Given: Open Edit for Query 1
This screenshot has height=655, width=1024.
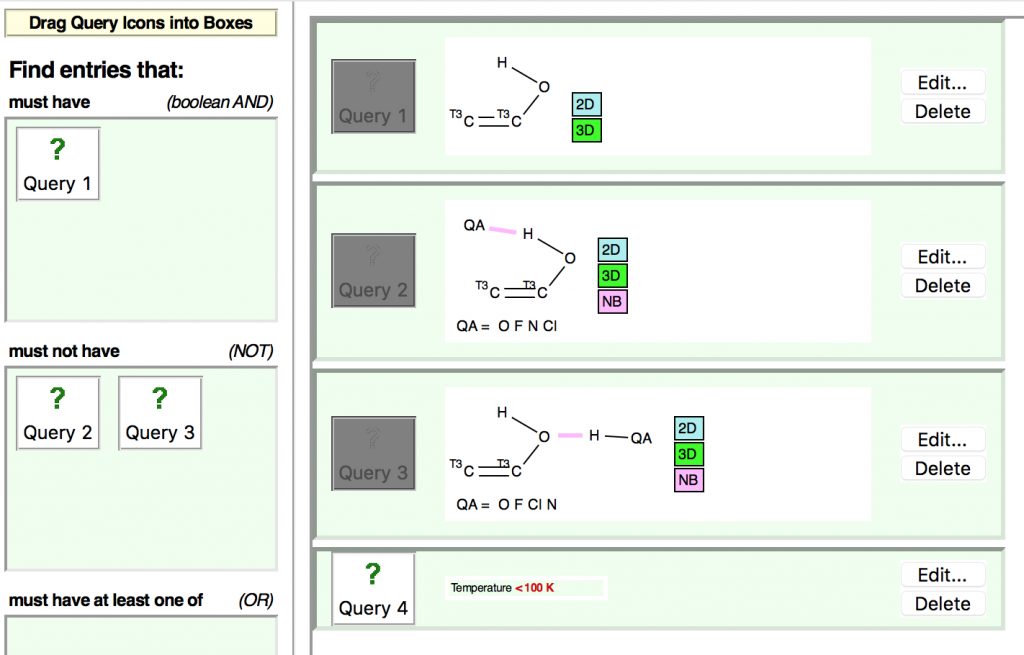Looking at the screenshot, I should (x=942, y=83).
